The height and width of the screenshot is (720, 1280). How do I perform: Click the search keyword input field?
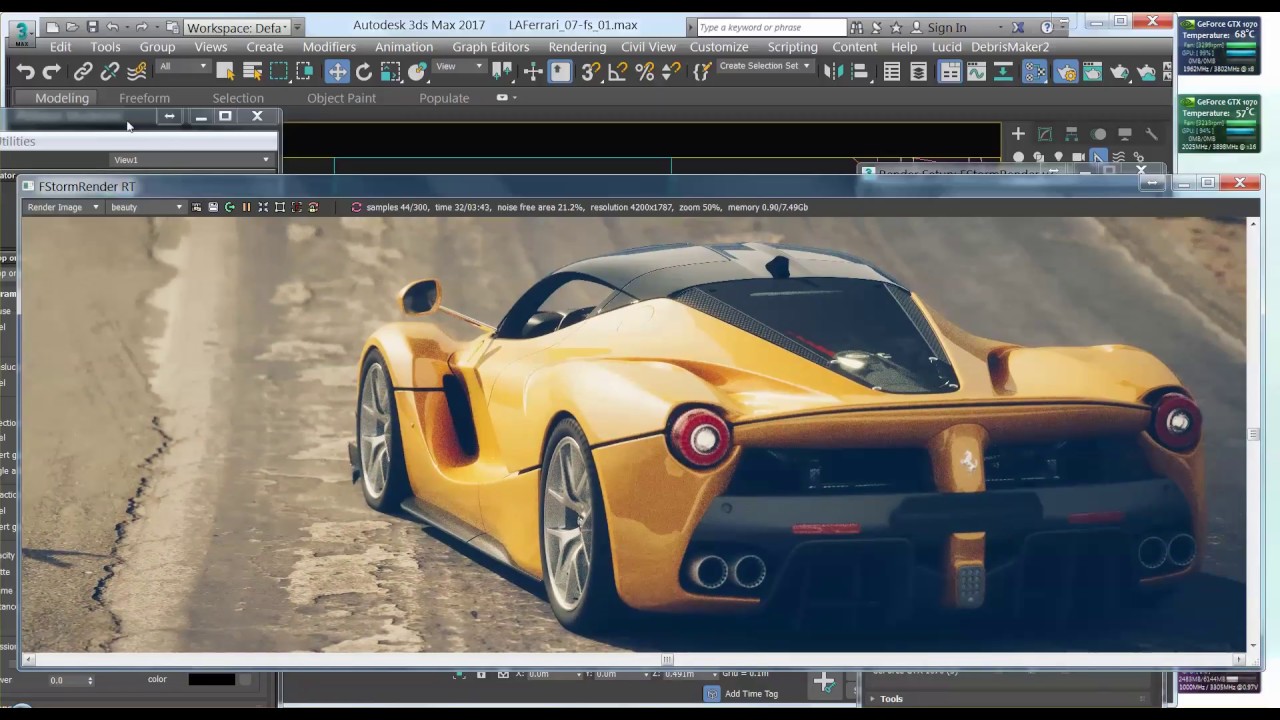771,27
